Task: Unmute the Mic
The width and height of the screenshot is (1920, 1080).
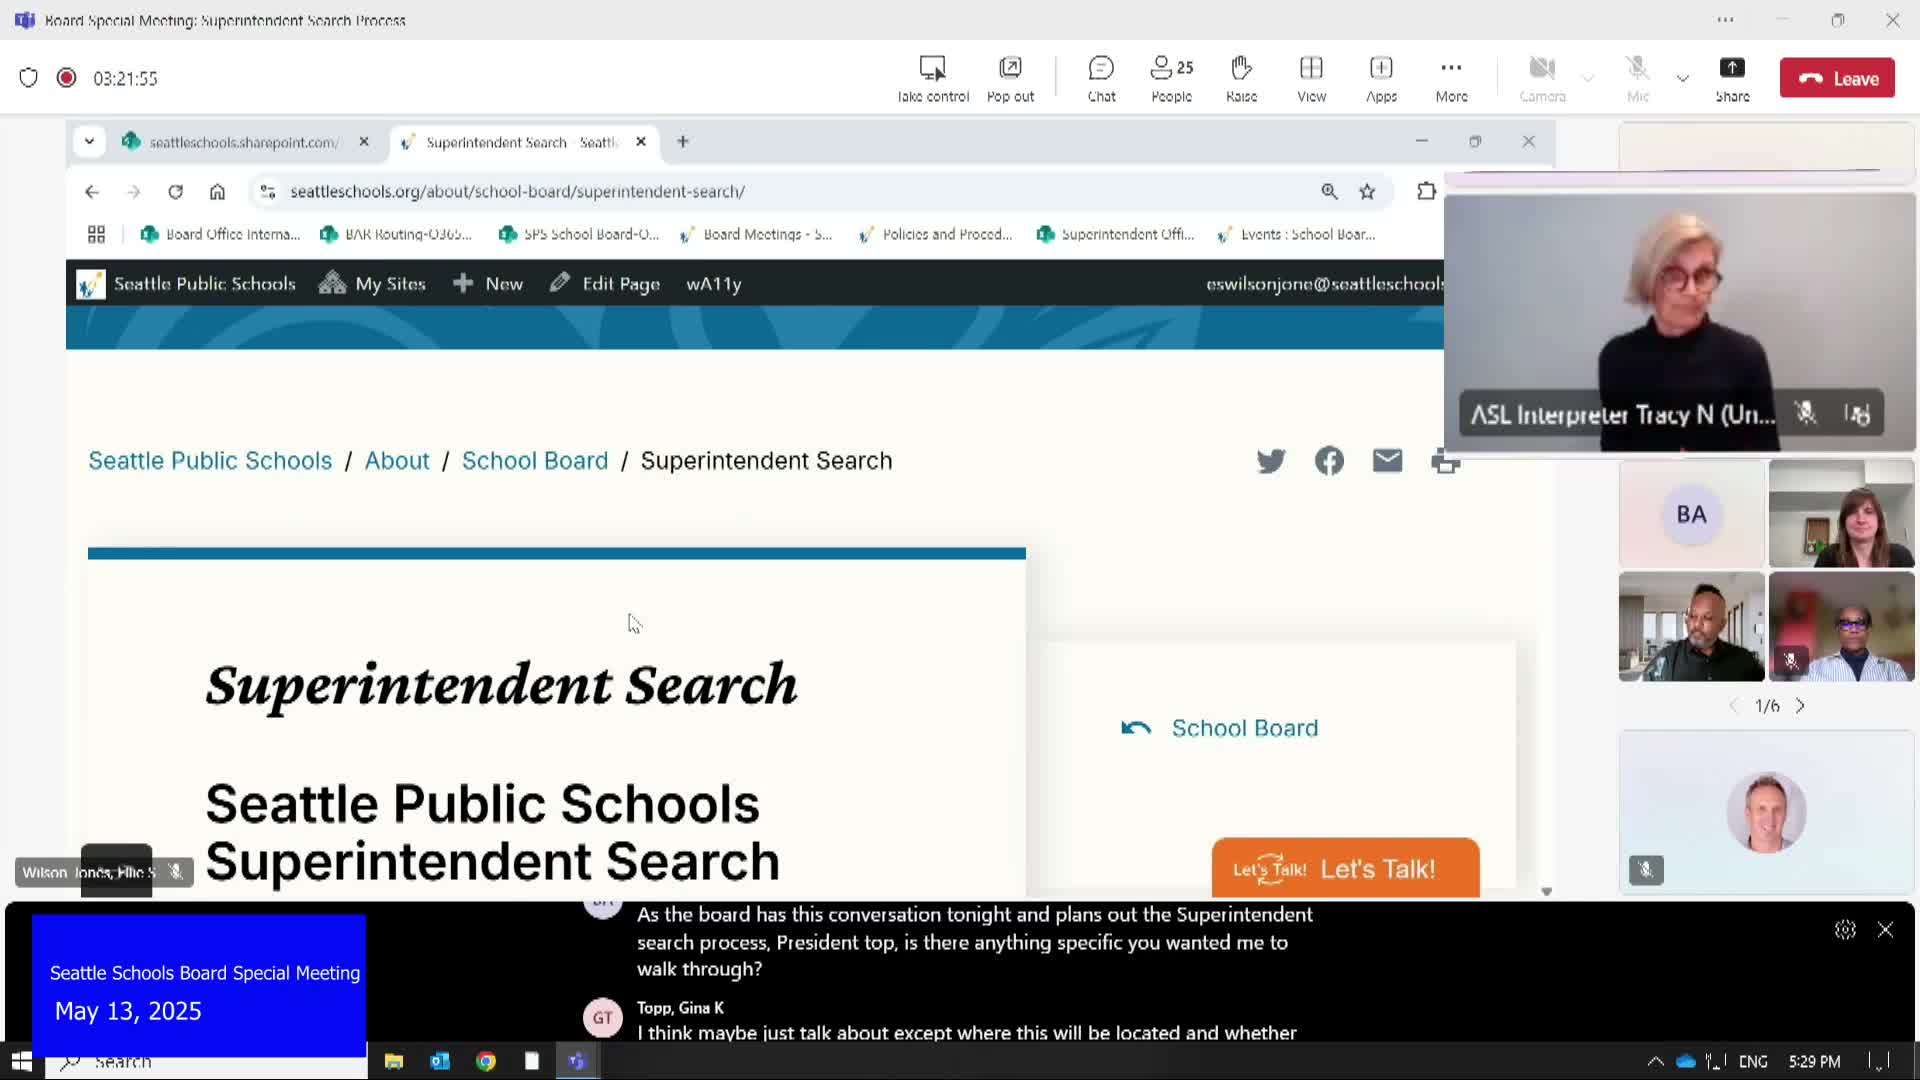Action: pyautogui.click(x=1637, y=79)
